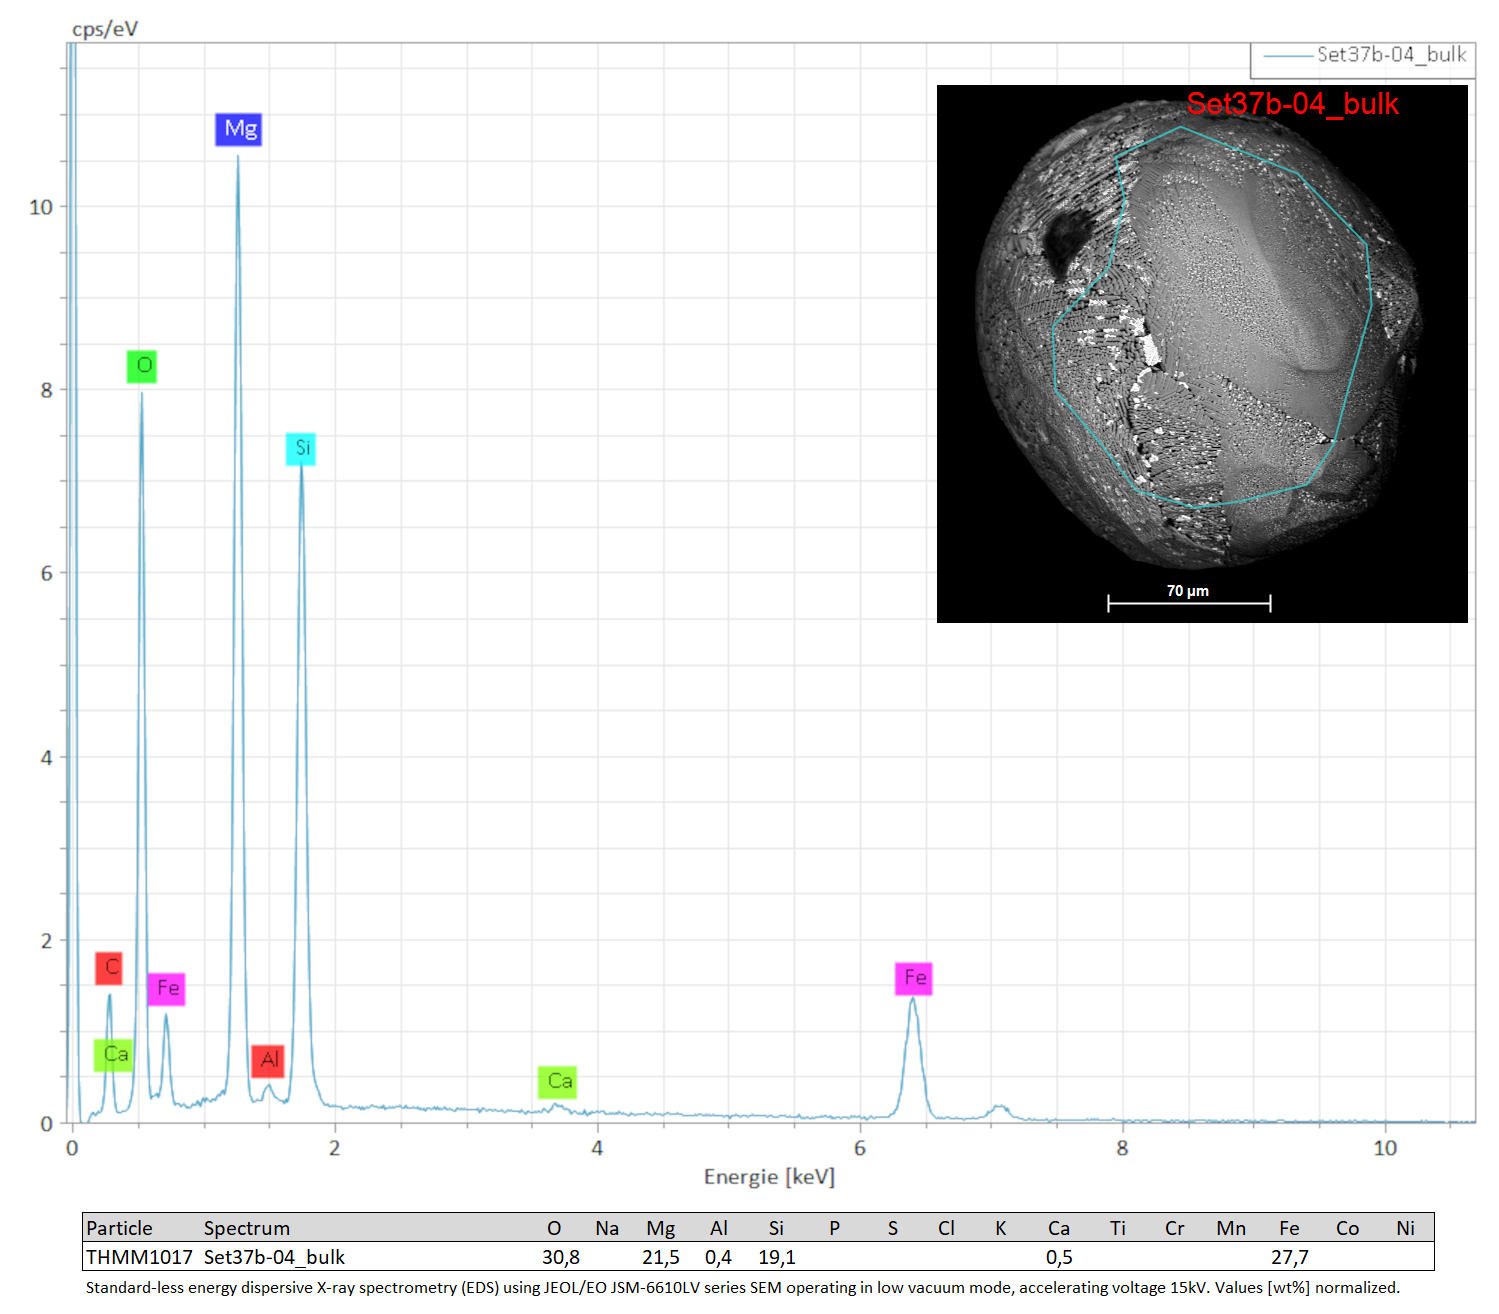Viewport: 1499px width, 1314px height.
Task: Click the green Ca label beside carbon peak
Action: click(x=114, y=1055)
